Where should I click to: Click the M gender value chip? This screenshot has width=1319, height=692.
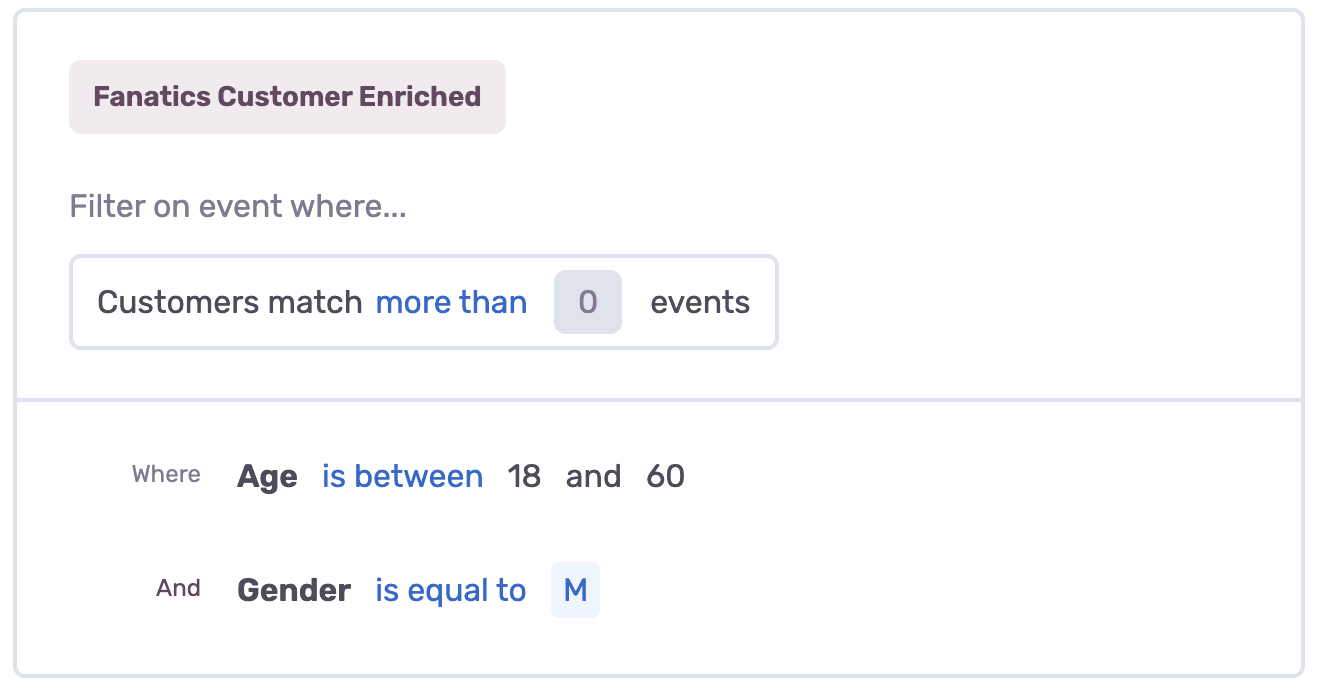pyautogui.click(x=575, y=590)
